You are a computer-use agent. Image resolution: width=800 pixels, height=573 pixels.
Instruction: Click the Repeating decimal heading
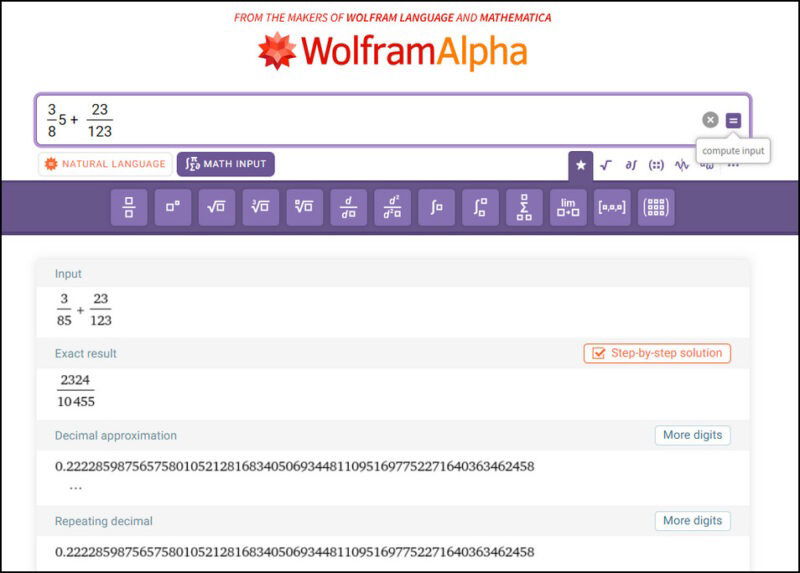[104, 521]
